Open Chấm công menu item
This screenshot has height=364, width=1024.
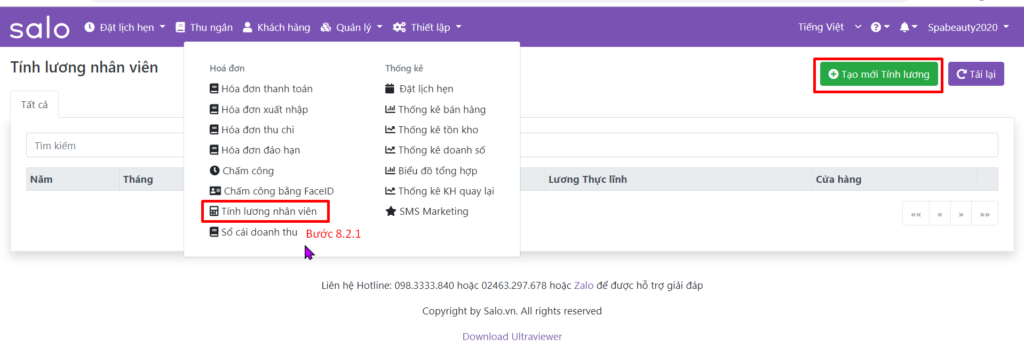point(242,171)
